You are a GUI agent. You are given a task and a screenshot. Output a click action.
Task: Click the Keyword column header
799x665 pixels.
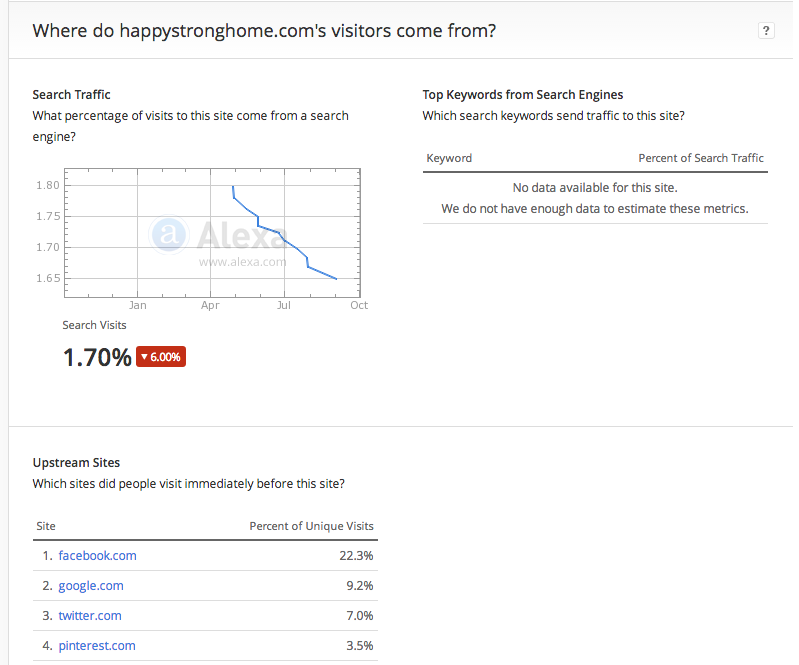point(449,158)
